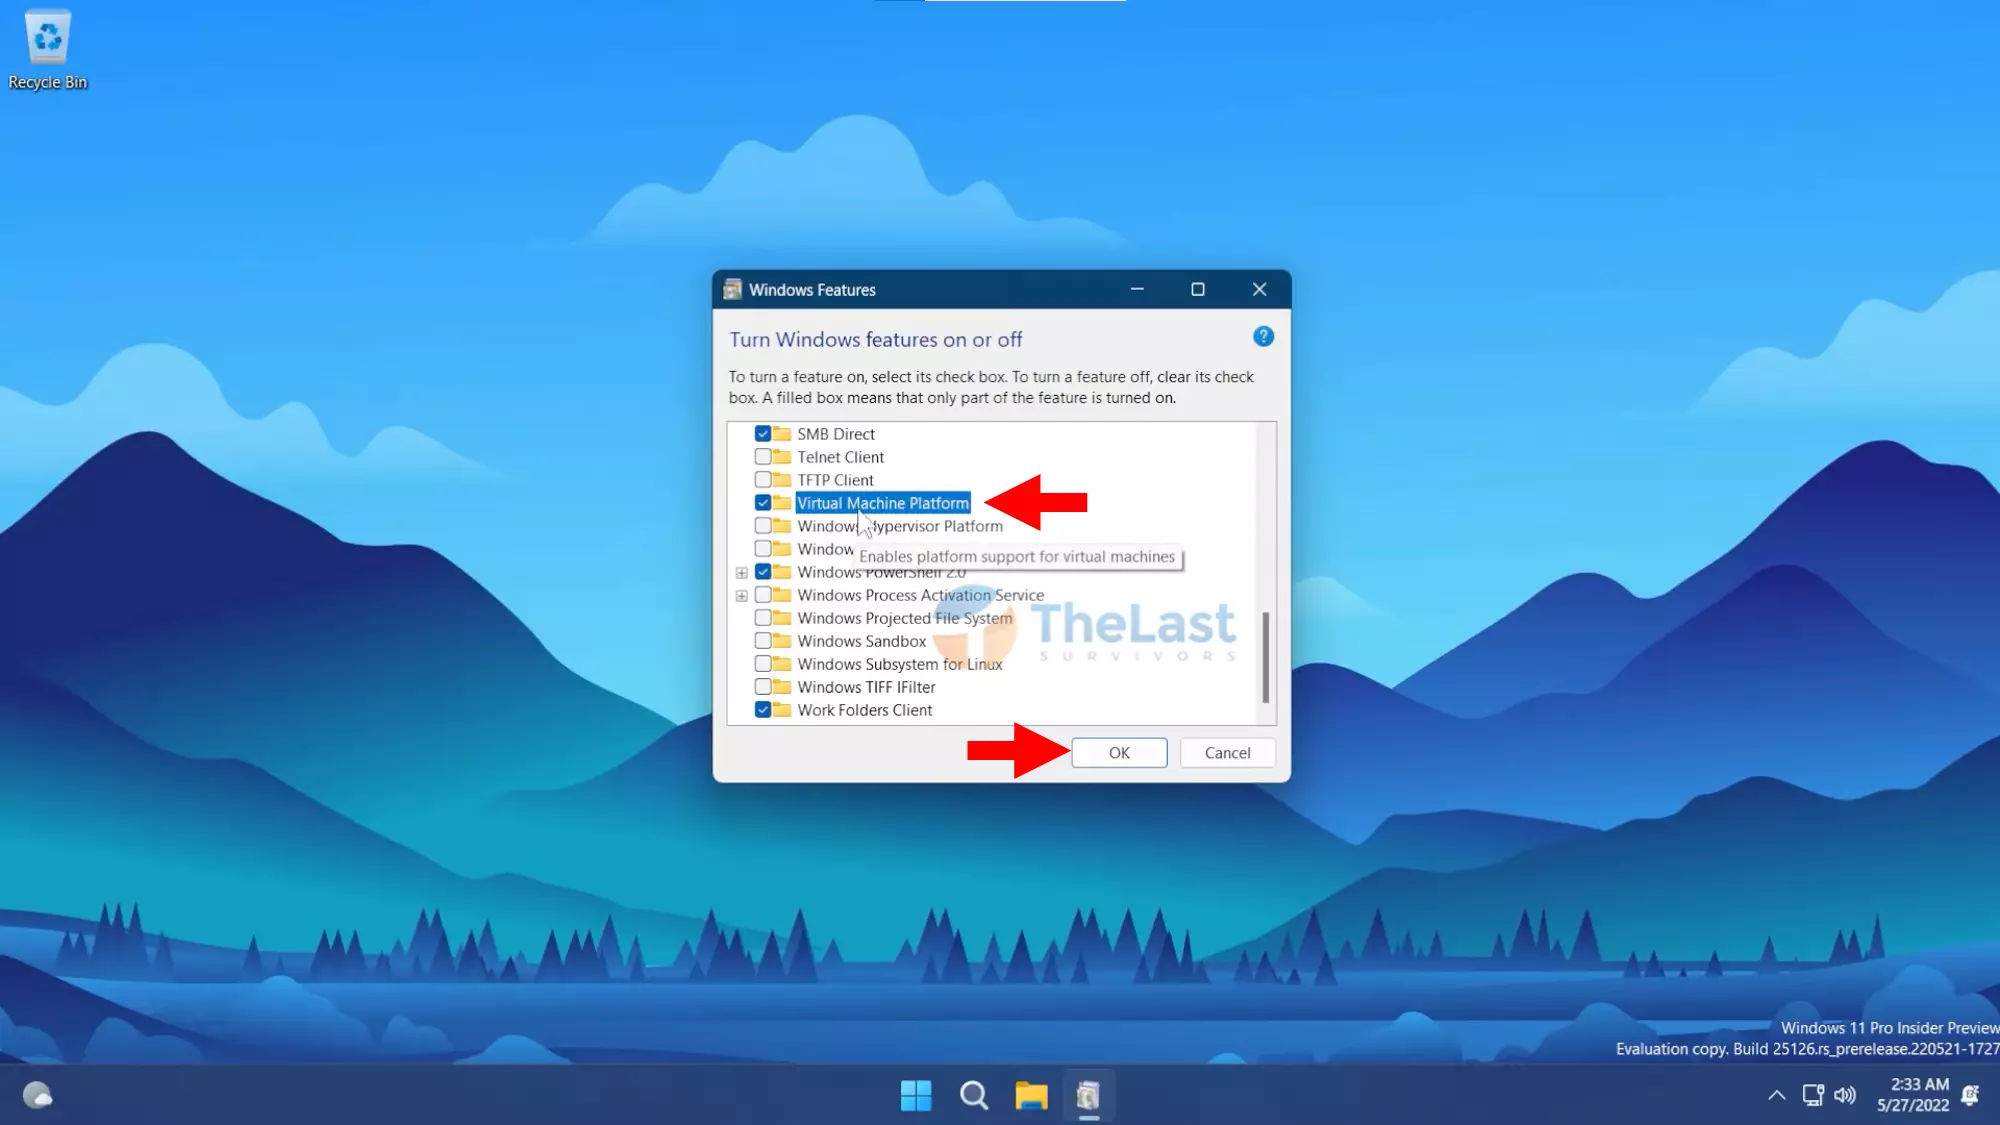Select the SMB Direct label
The image size is (2000, 1125).
coord(836,434)
